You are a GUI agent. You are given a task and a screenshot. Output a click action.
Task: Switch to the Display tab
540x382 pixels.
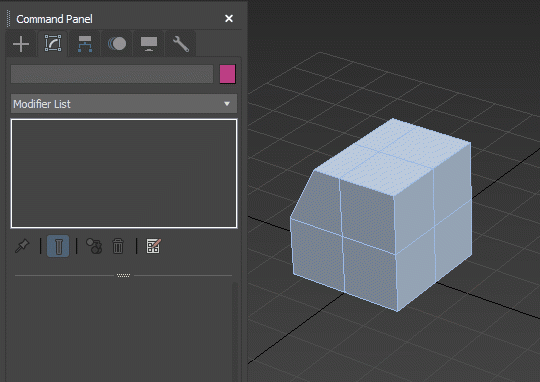(149, 44)
